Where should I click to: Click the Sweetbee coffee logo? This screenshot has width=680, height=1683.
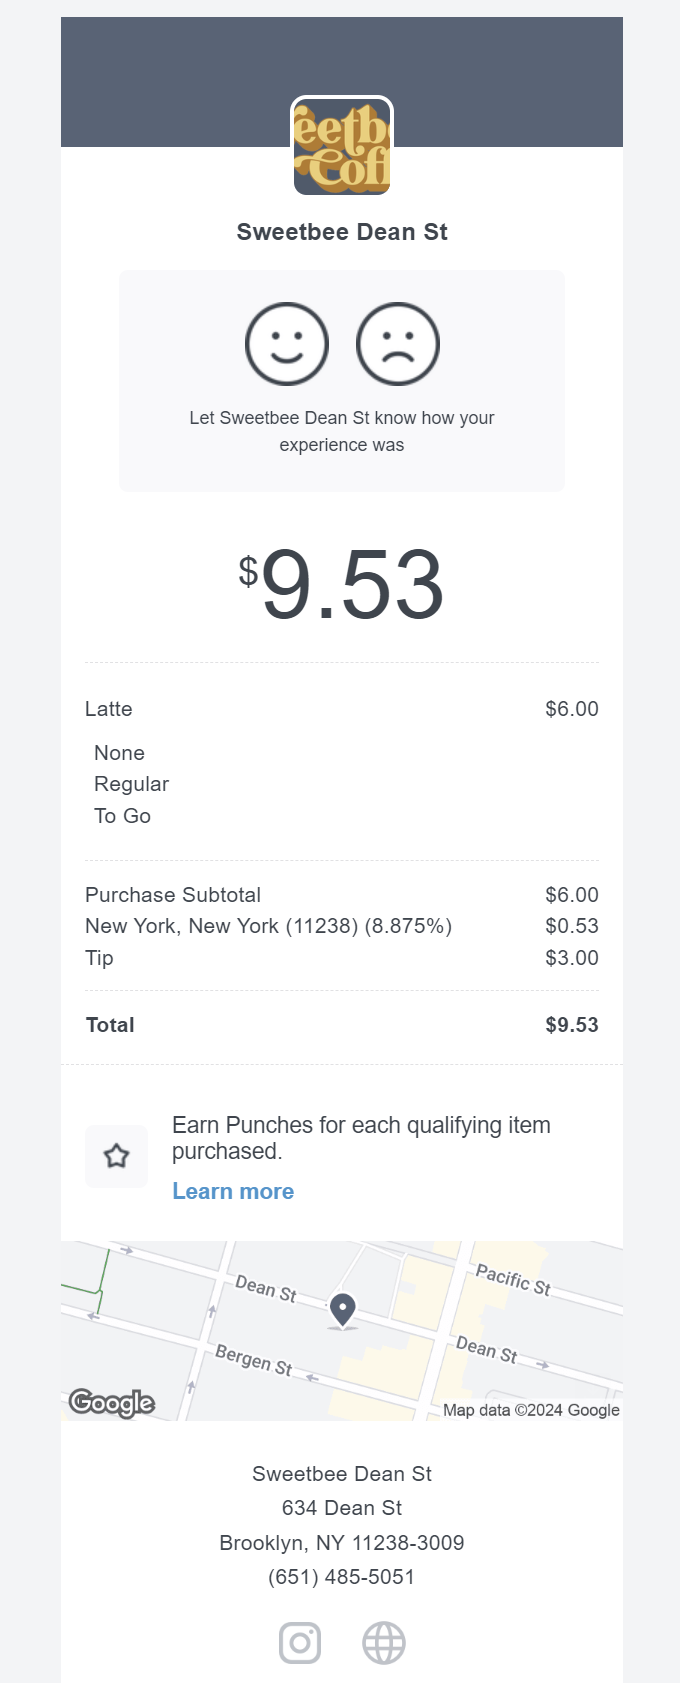point(342,147)
